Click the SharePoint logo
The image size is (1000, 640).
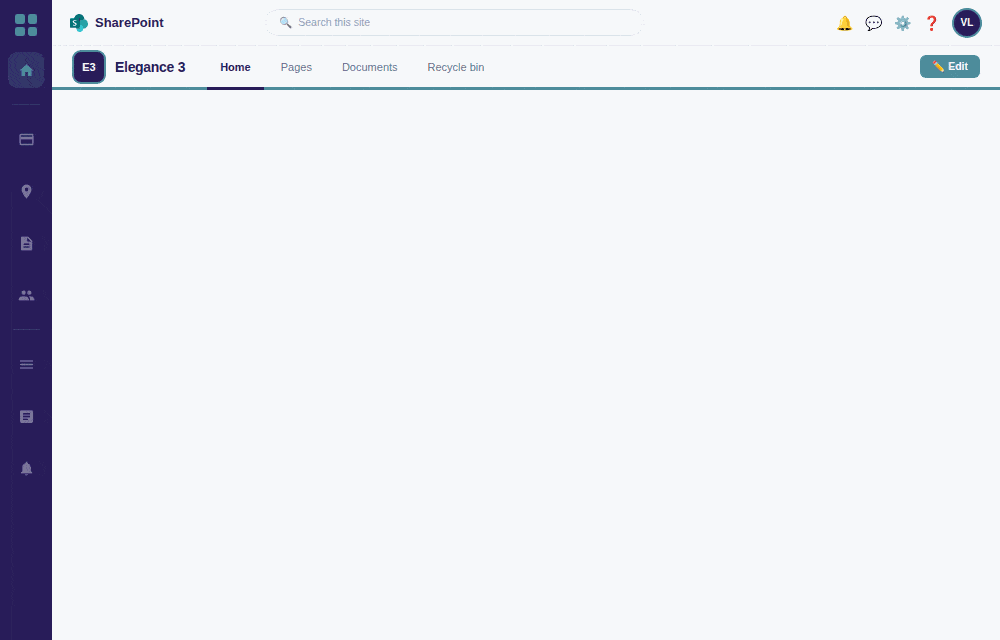78,22
